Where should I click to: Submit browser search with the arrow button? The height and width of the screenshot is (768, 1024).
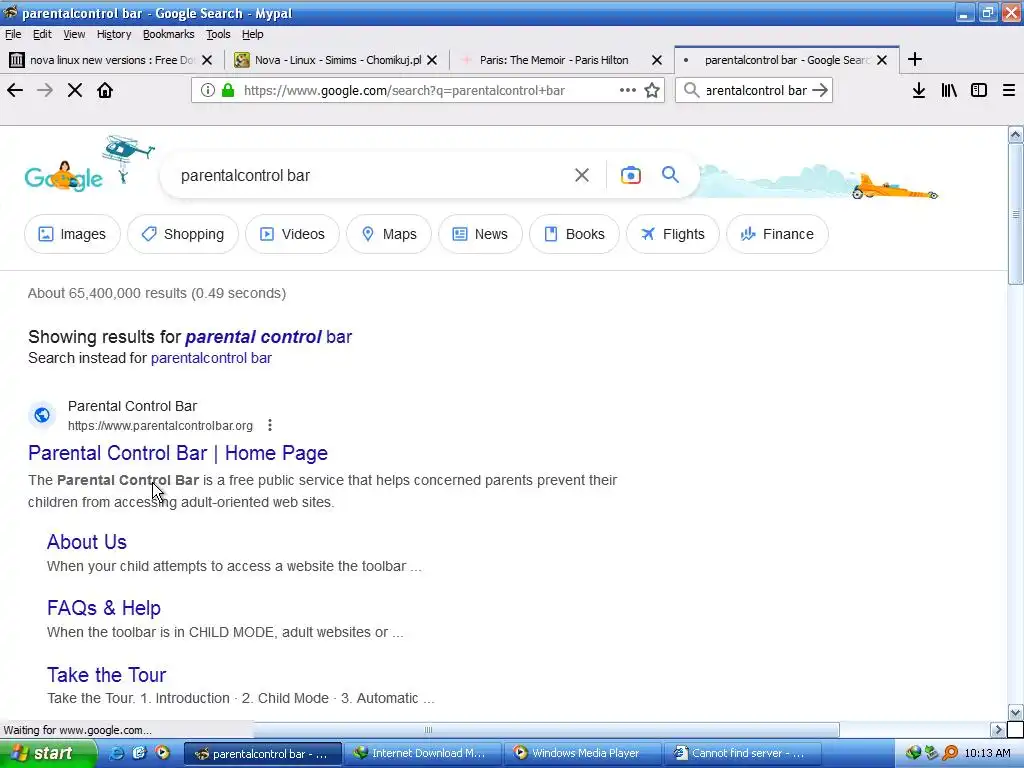tap(820, 90)
